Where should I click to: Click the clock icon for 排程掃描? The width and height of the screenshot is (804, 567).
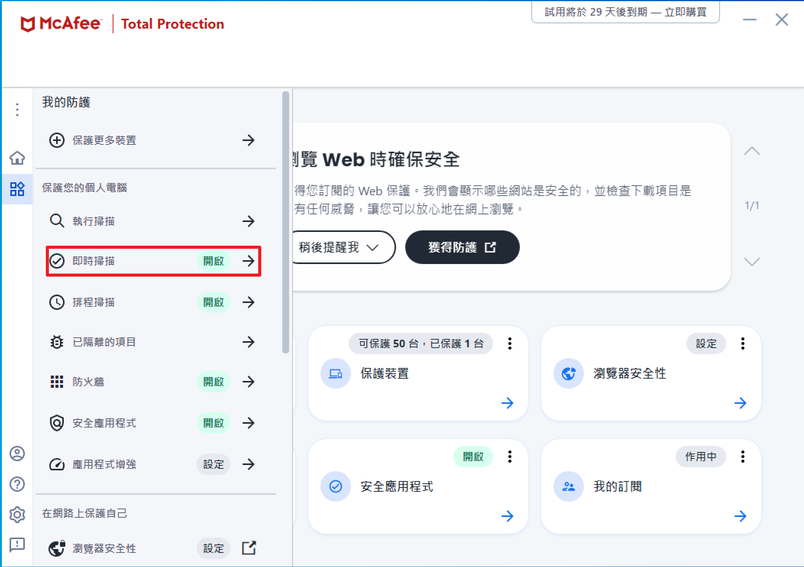click(x=56, y=302)
